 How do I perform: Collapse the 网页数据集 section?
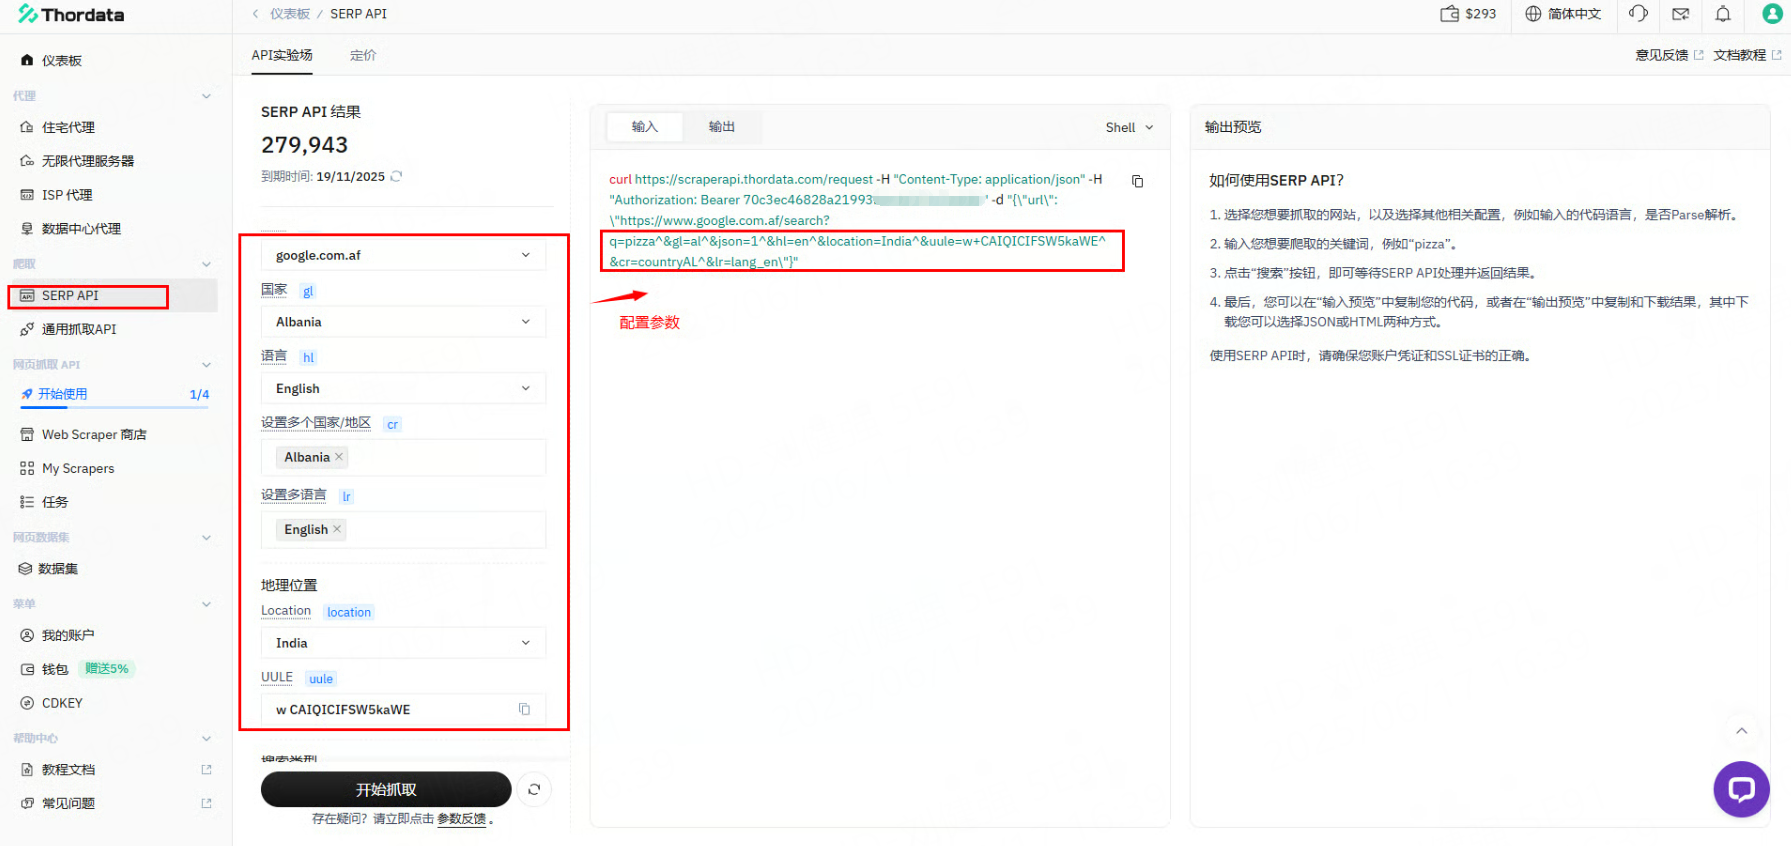206,538
